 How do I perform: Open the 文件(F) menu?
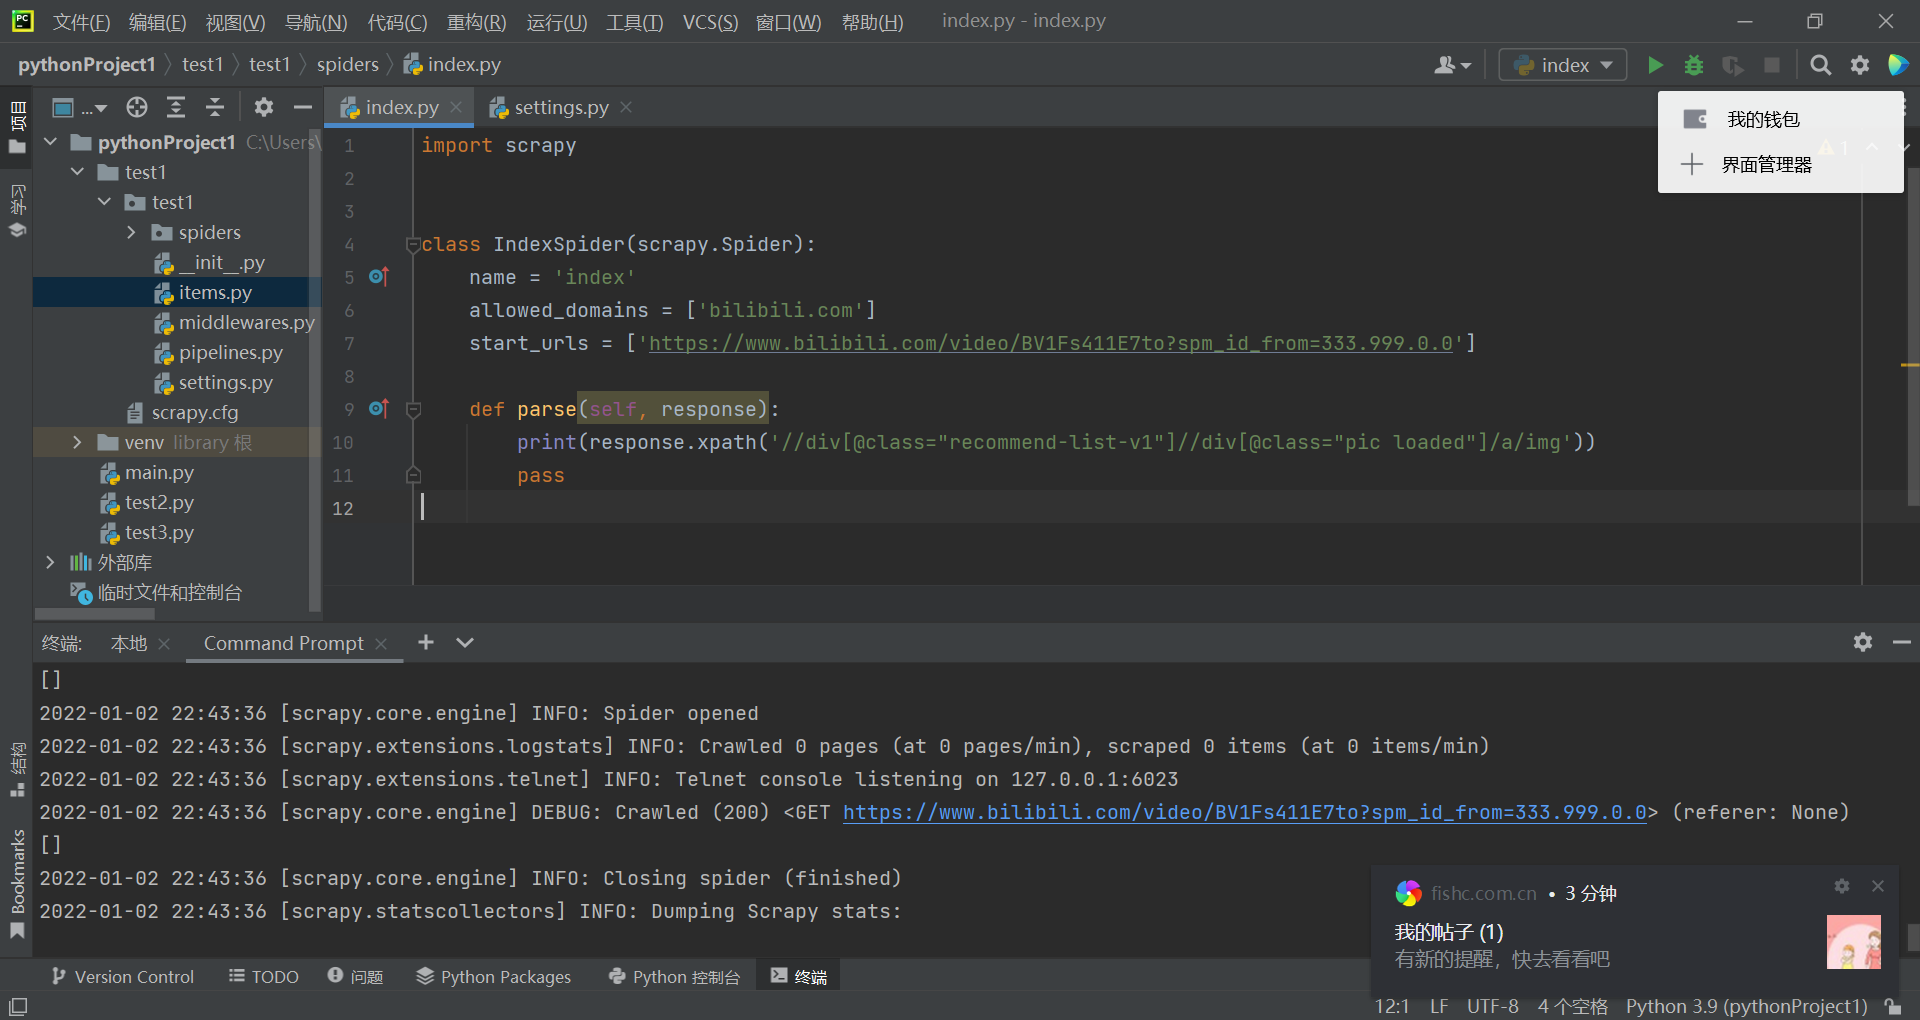coord(81,22)
